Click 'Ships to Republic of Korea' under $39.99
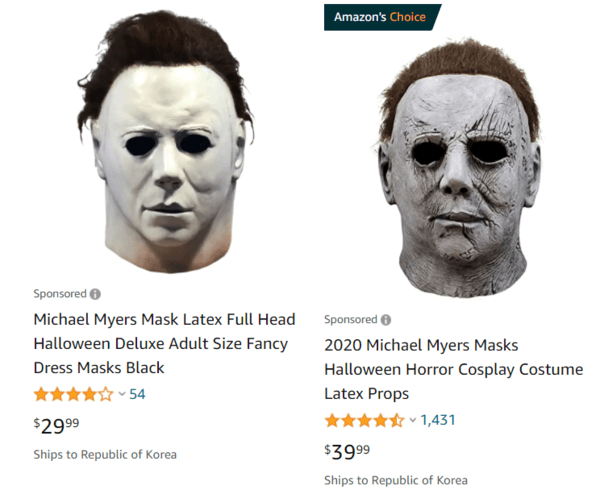This screenshot has height=494, width=600. tap(396, 480)
